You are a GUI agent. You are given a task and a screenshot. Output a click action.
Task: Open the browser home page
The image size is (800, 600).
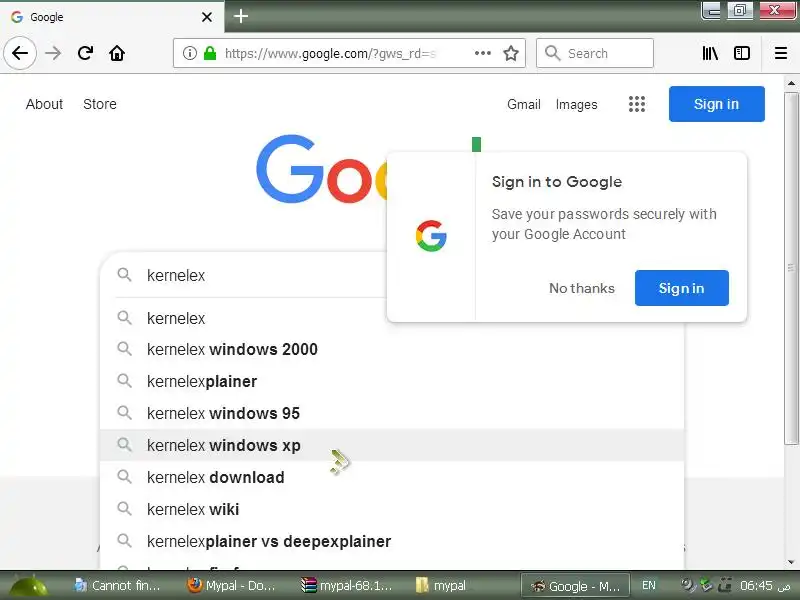(117, 53)
